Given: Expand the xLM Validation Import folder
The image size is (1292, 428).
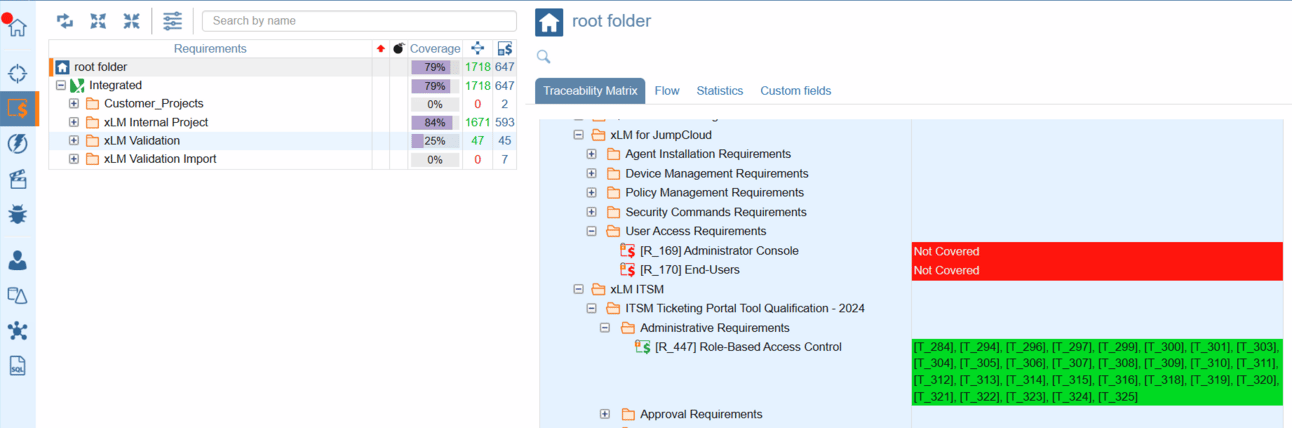Looking at the screenshot, I should pyautogui.click(x=73, y=159).
